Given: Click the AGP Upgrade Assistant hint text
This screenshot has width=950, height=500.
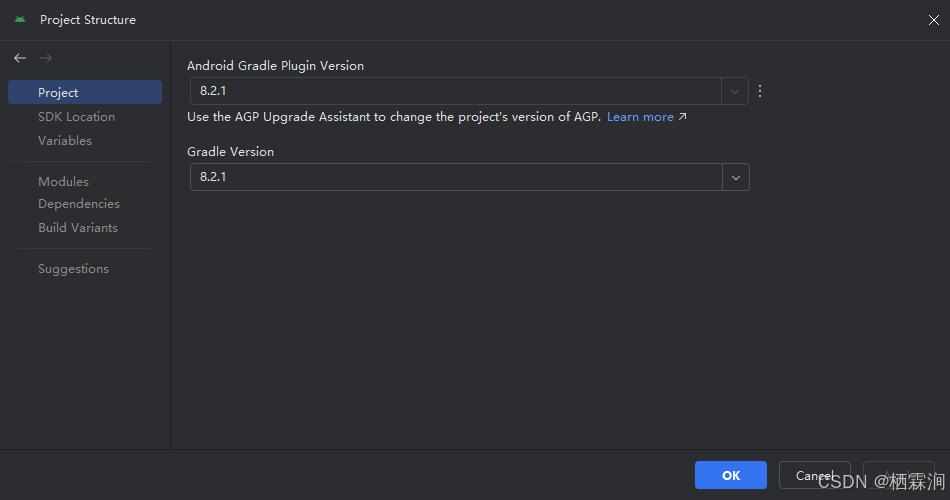Looking at the screenshot, I should click(394, 117).
